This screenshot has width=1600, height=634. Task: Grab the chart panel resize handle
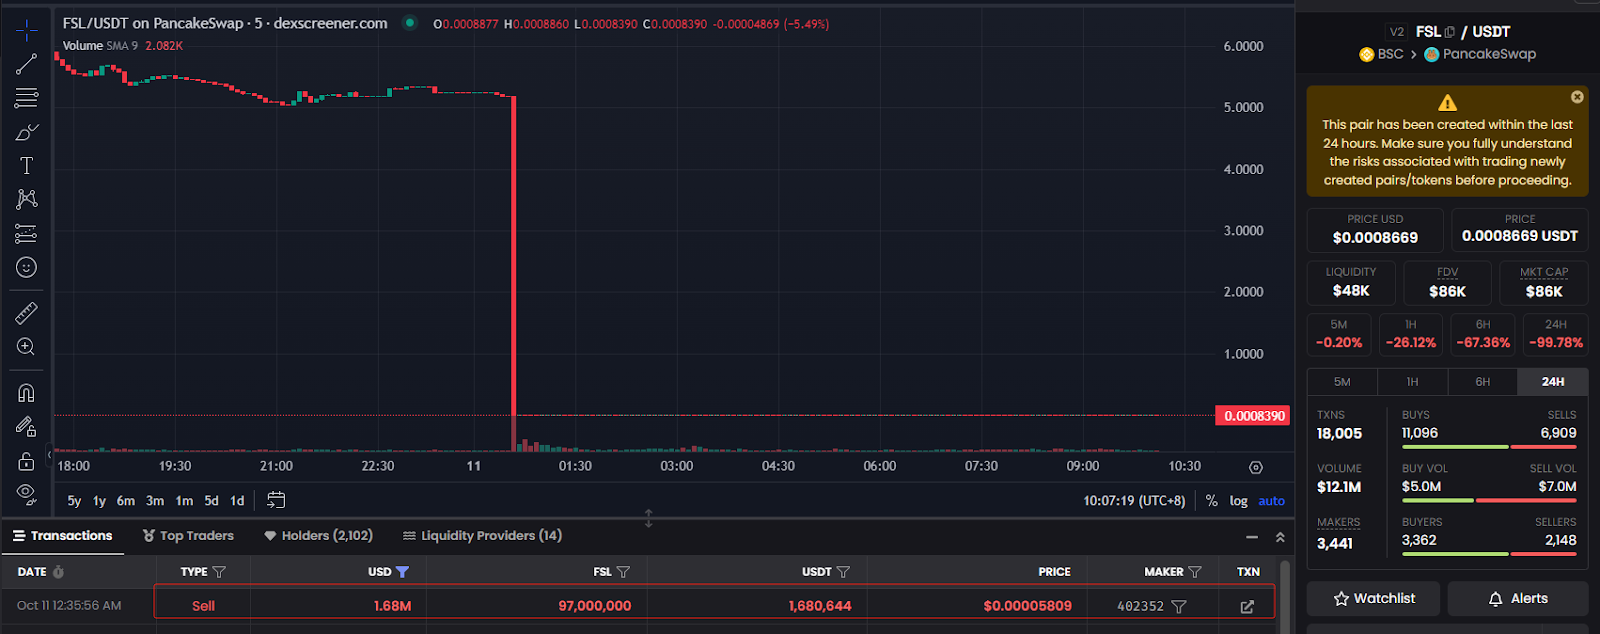(x=648, y=518)
